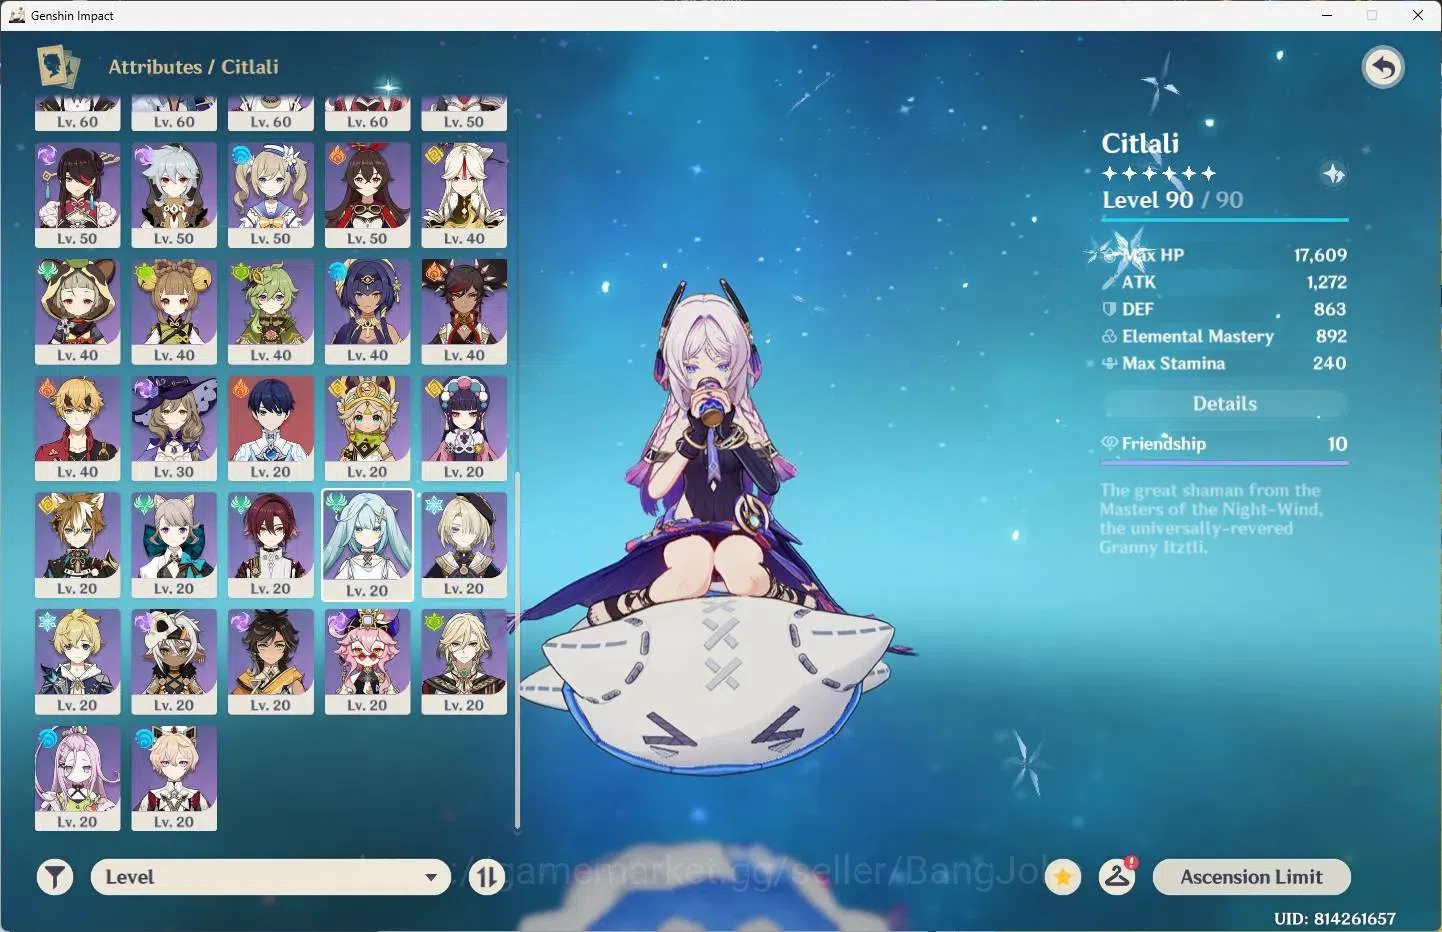
Task: Open the four-point star icon beside Citlali's name
Action: [x=1333, y=174]
